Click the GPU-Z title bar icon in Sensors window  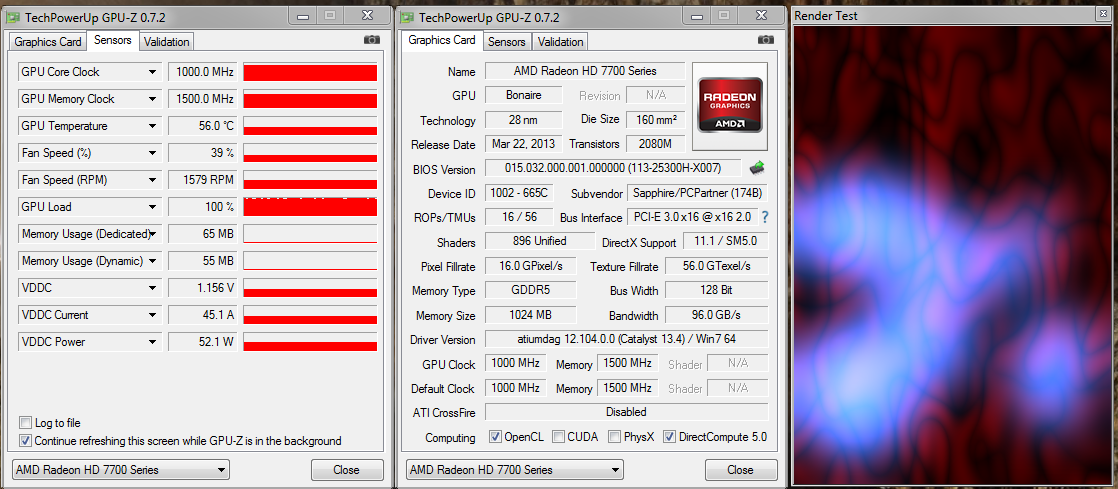click(x=13, y=17)
